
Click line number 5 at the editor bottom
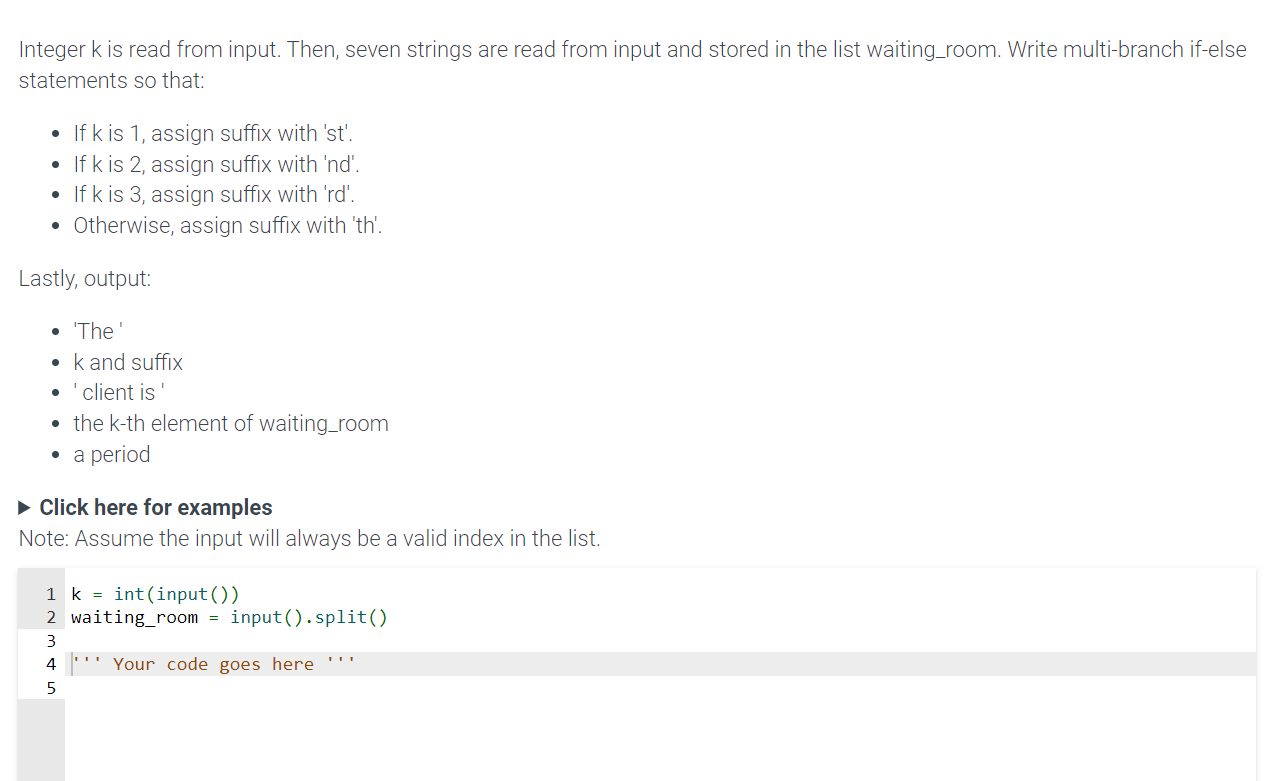(51, 688)
